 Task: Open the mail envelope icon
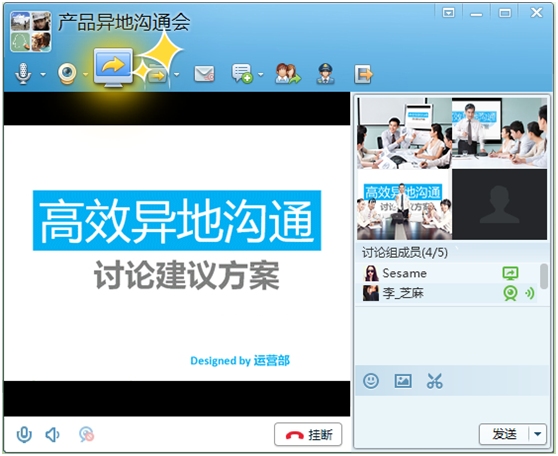click(204, 74)
